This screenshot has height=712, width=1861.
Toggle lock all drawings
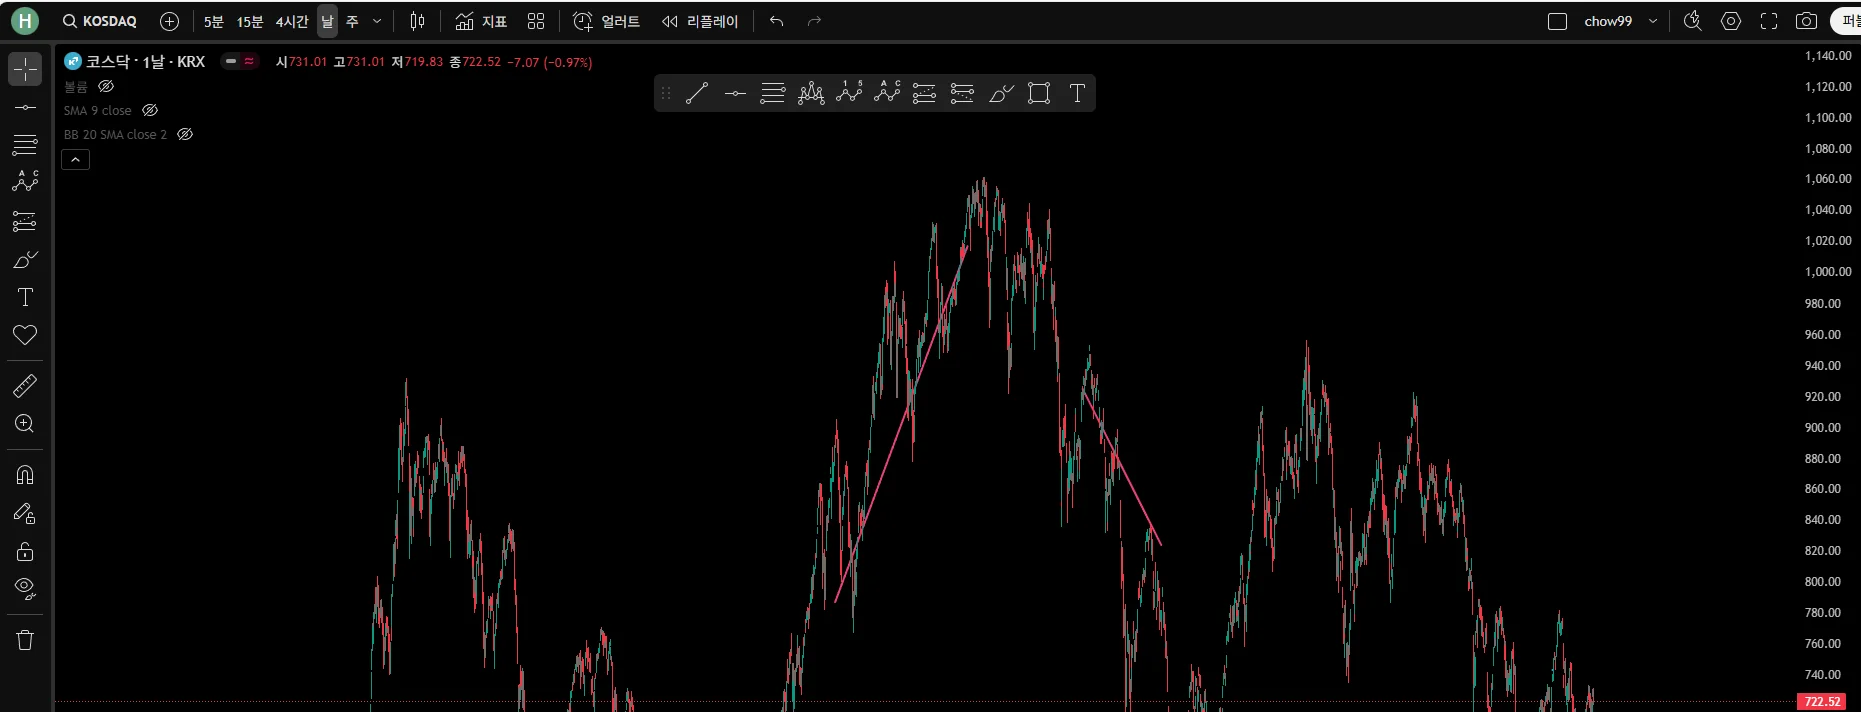tap(25, 552)
